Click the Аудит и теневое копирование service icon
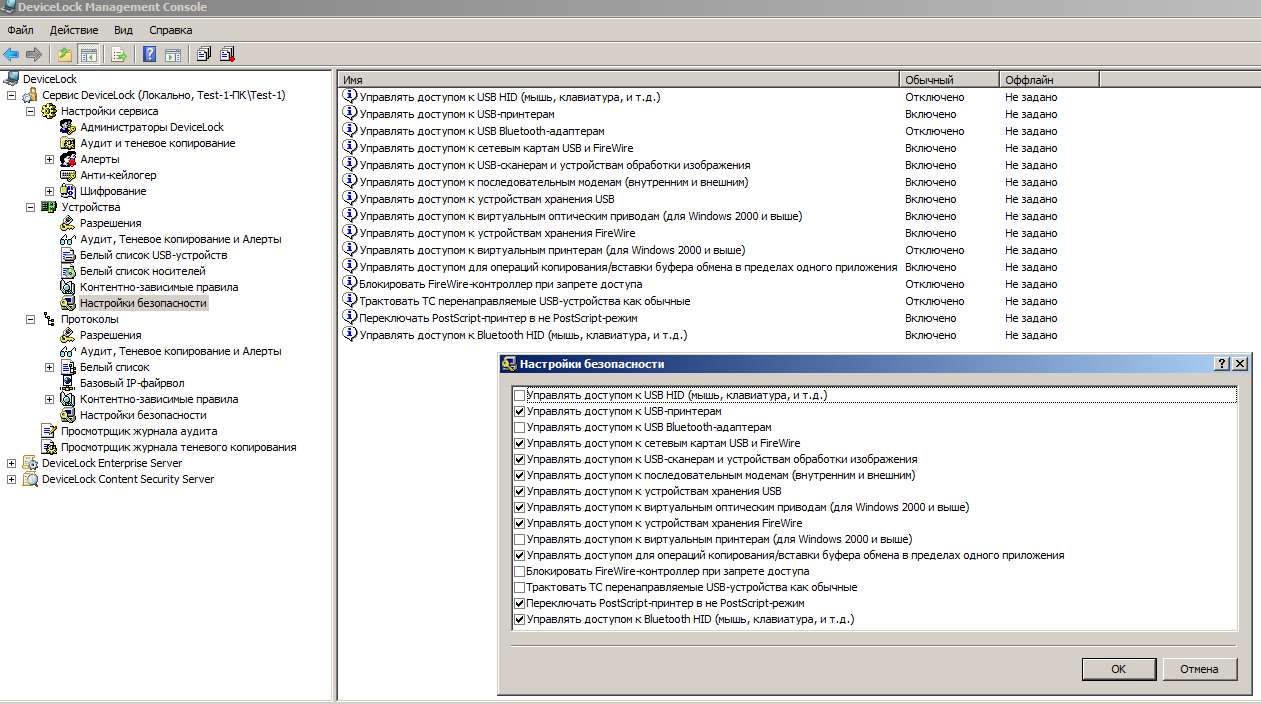 (x=68, y=143)
